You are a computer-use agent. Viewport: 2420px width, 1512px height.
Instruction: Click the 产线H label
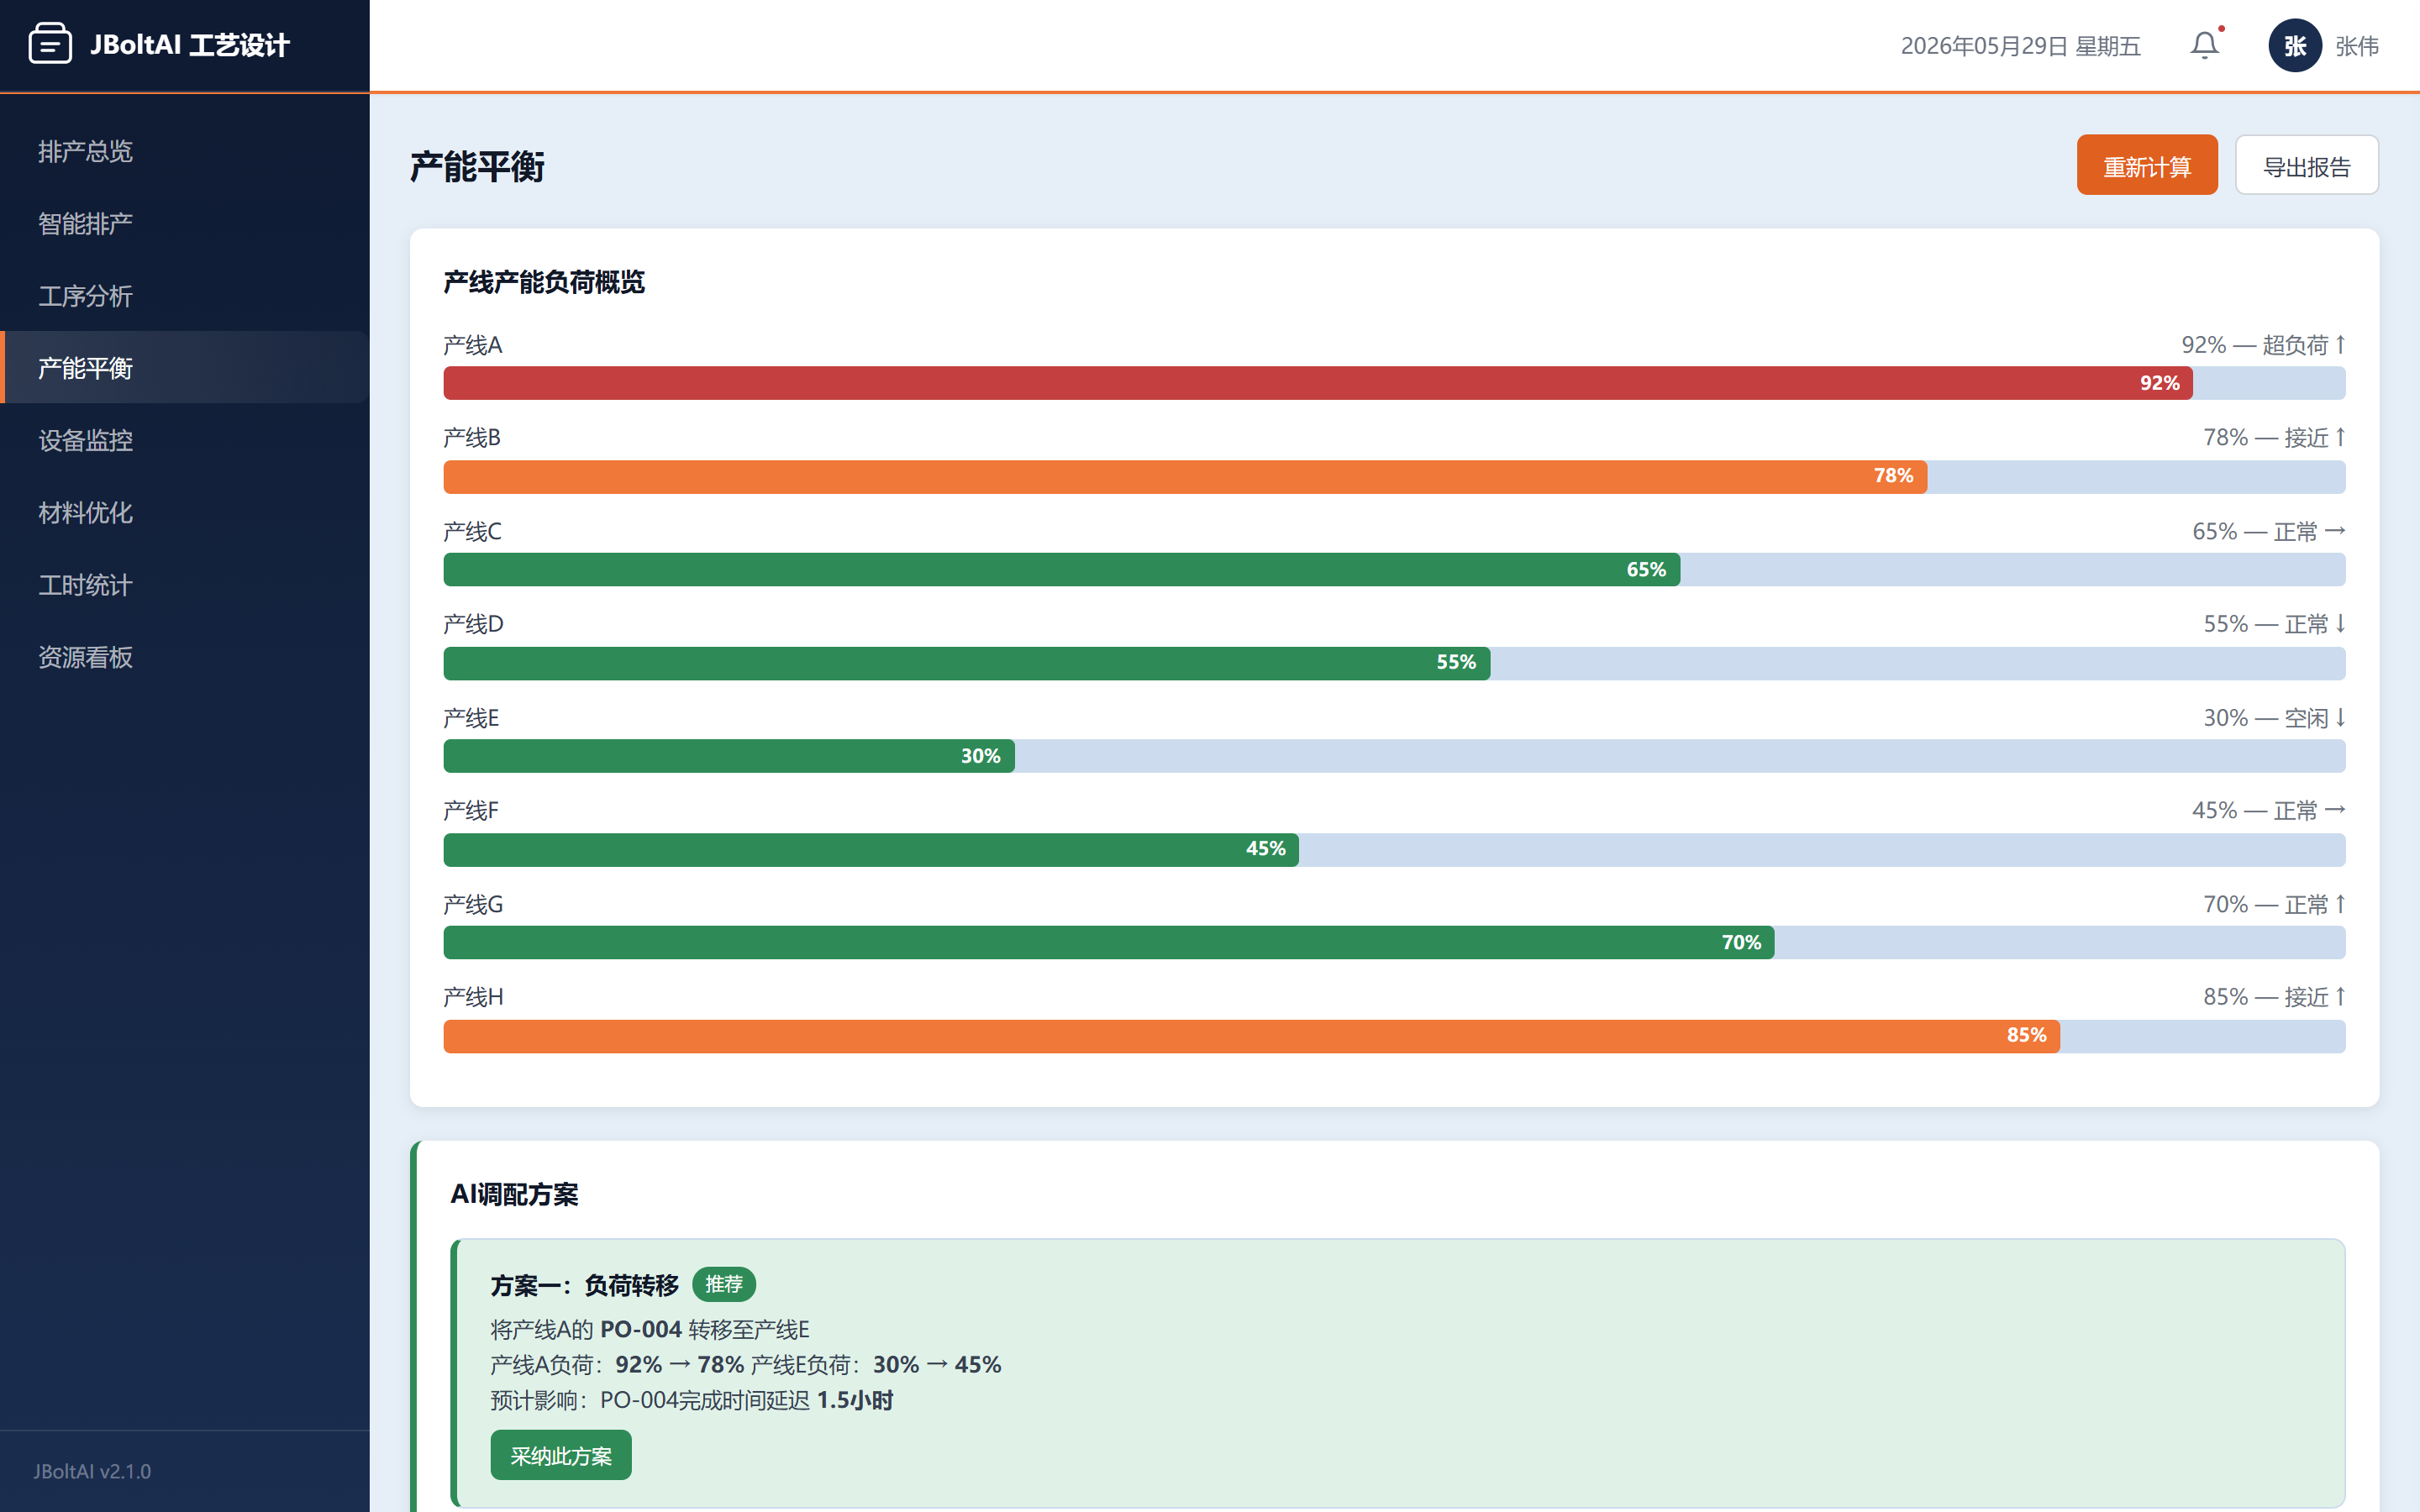pyautogui.click(x=473, y=997)
